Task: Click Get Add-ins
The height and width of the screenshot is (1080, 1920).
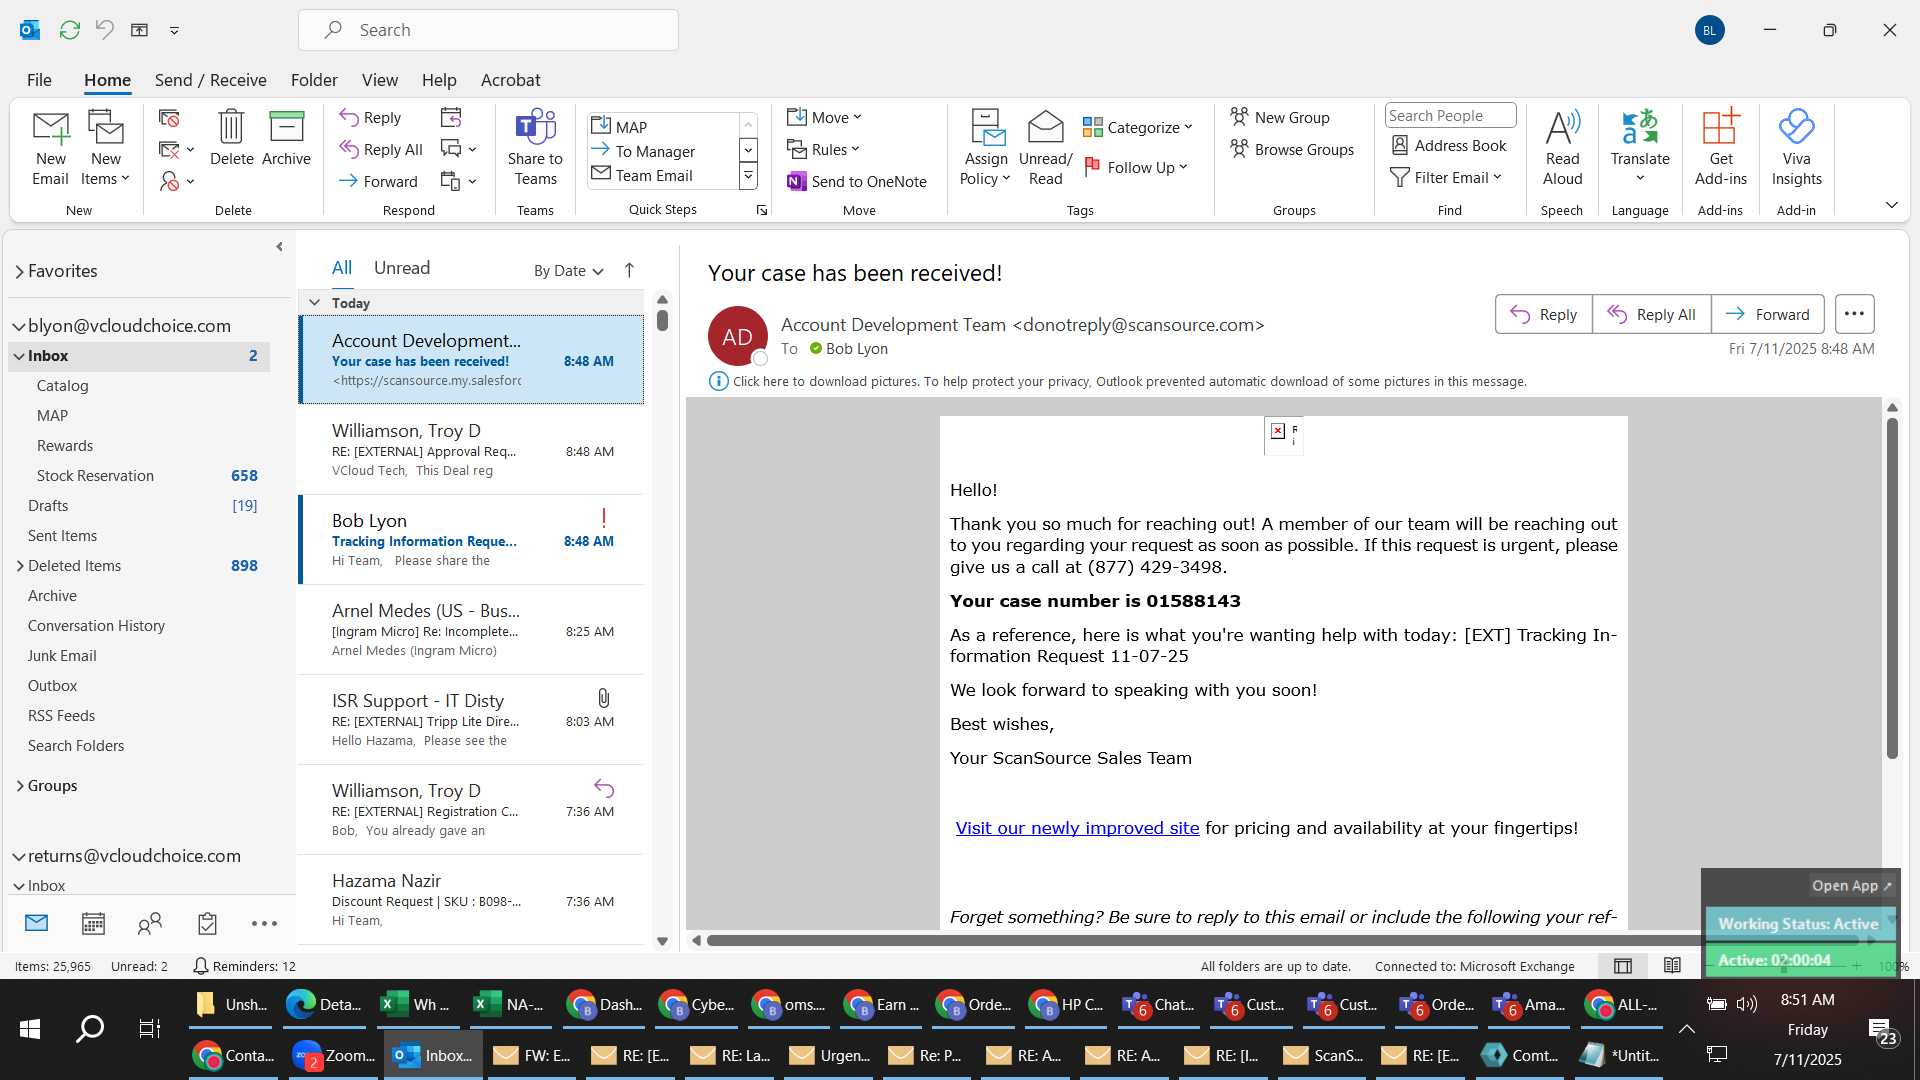Action: (1720, 148)
